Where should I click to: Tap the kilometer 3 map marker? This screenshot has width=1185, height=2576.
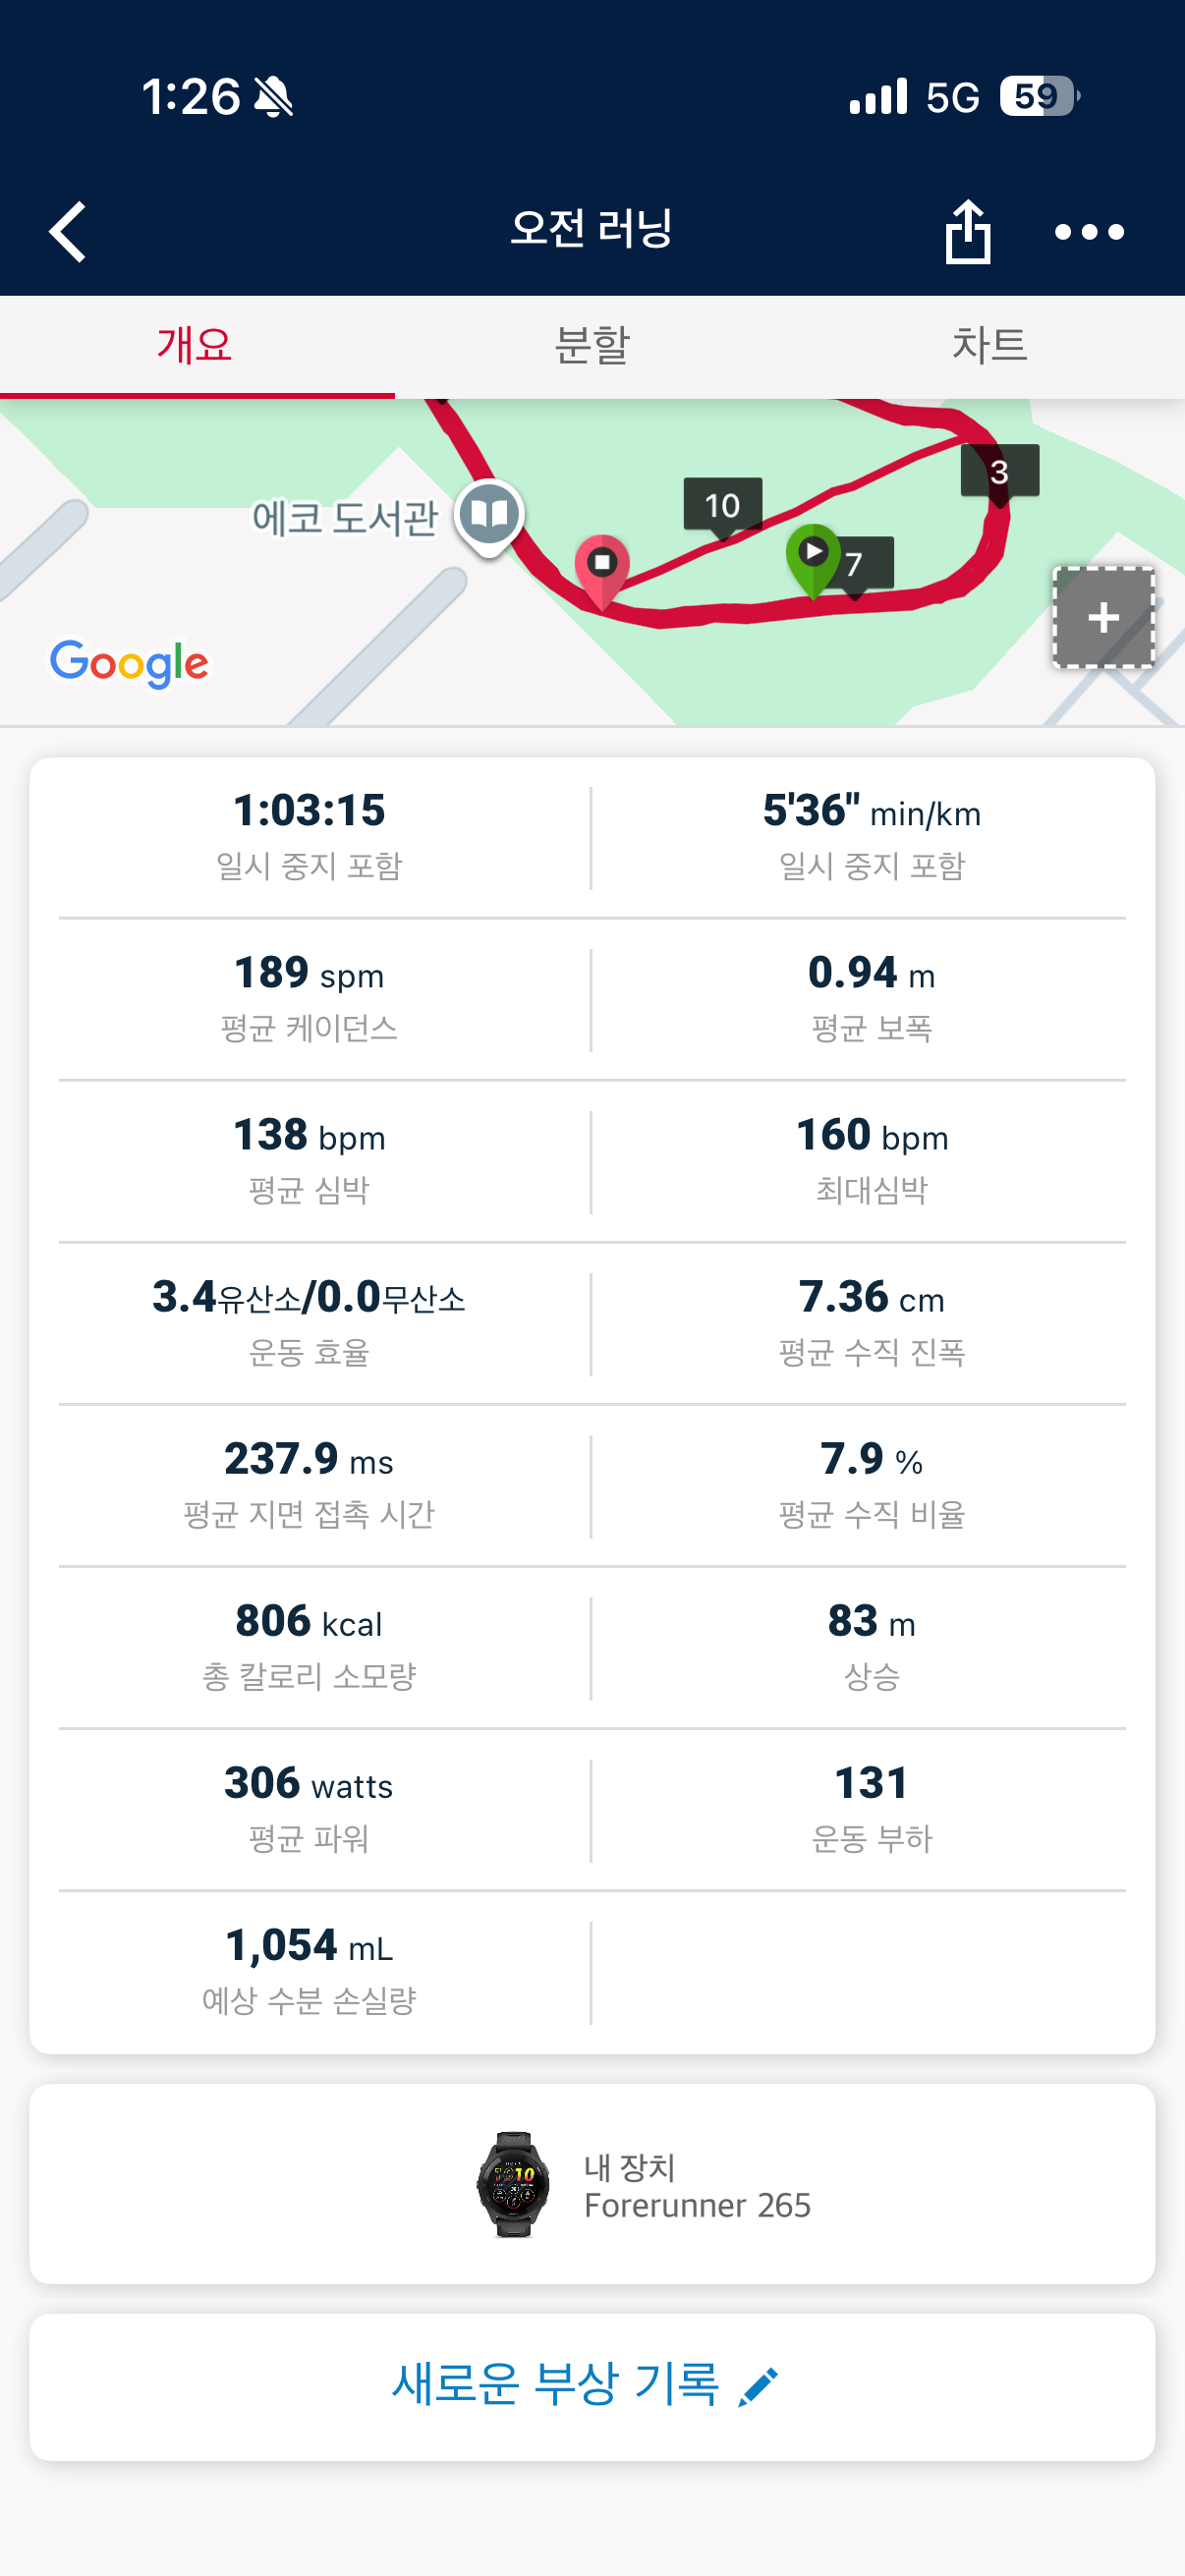tap(999, 471)
